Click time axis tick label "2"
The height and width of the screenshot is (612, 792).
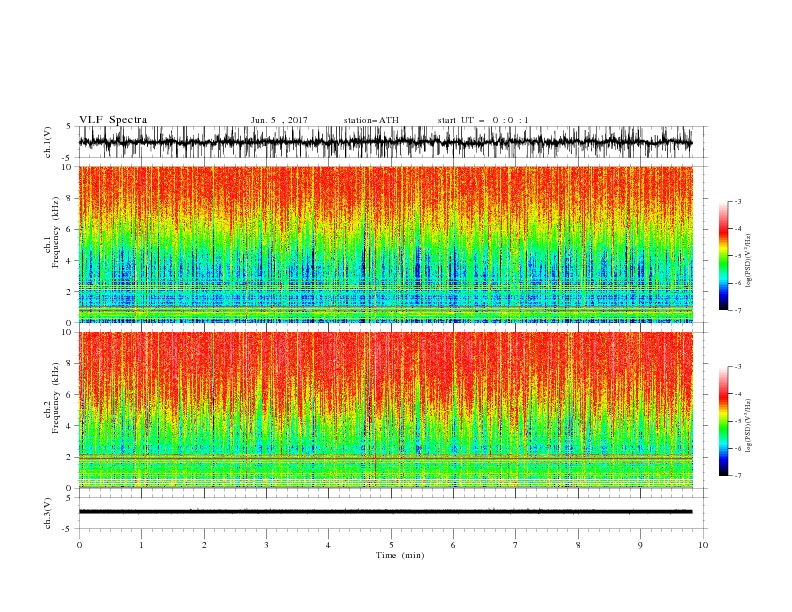(x=204, y=545)
